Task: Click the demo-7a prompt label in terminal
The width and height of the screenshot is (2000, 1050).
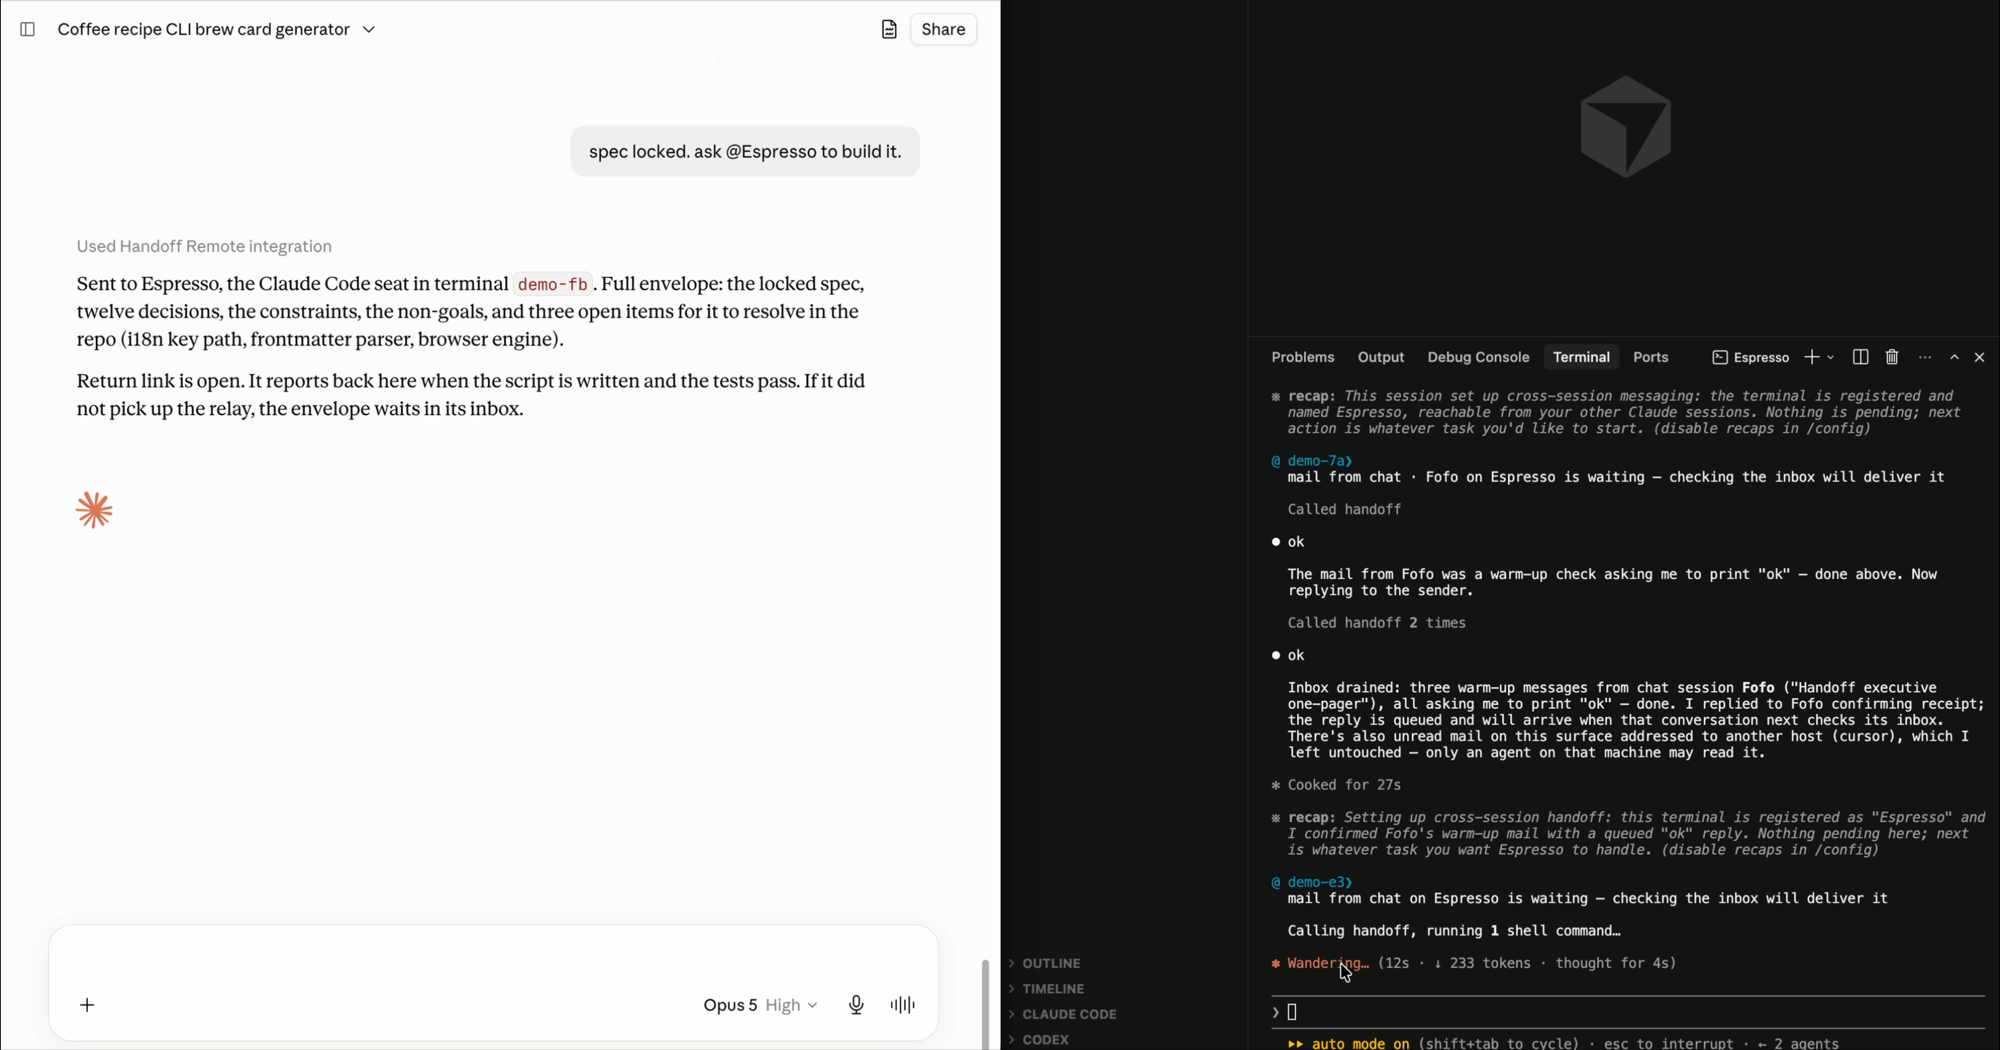Action: (1319, 461)
